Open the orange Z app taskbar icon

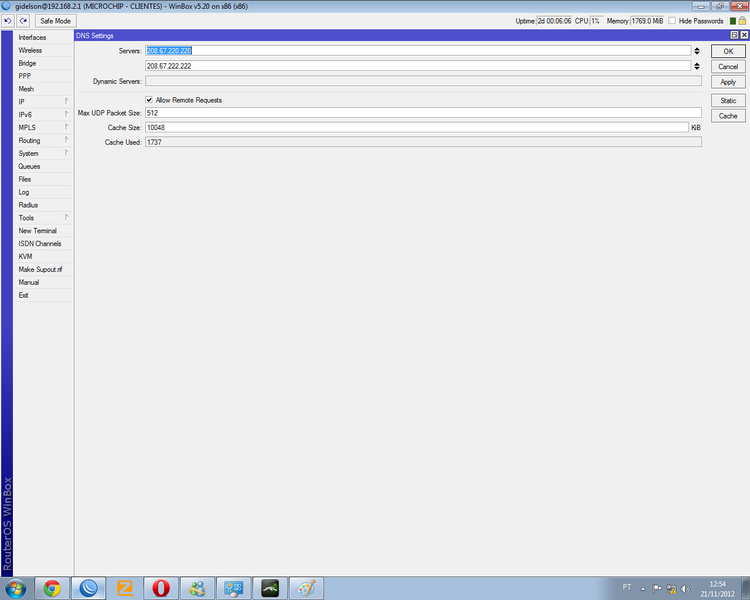click(125, 588)
